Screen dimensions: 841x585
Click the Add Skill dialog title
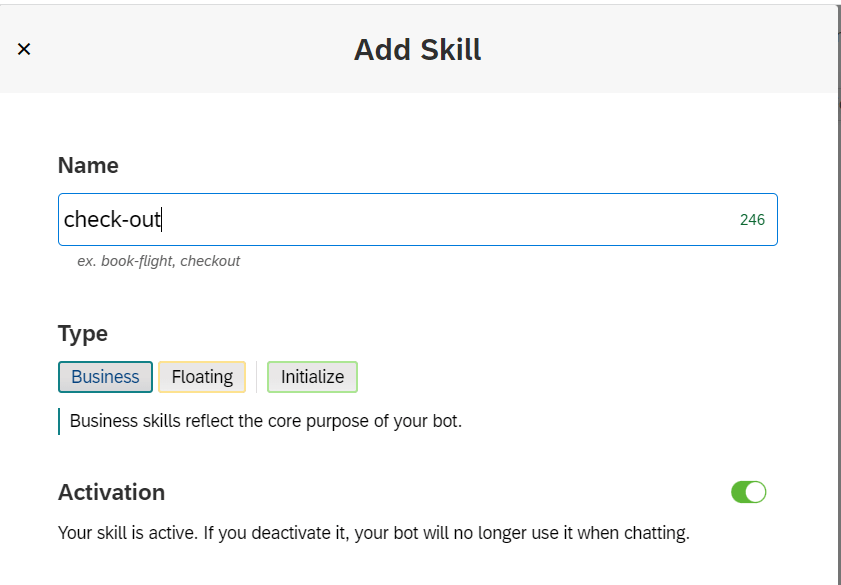[417, 49]
